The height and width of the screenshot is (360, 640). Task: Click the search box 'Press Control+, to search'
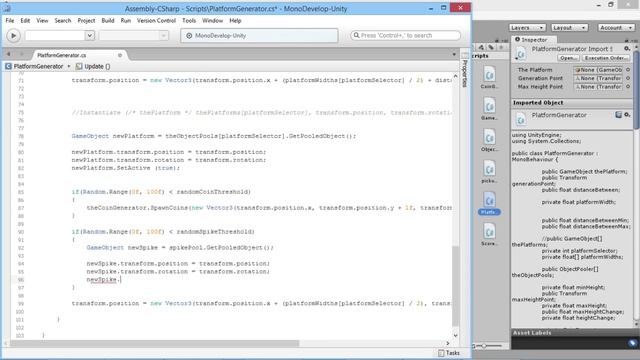click(405, 36)
